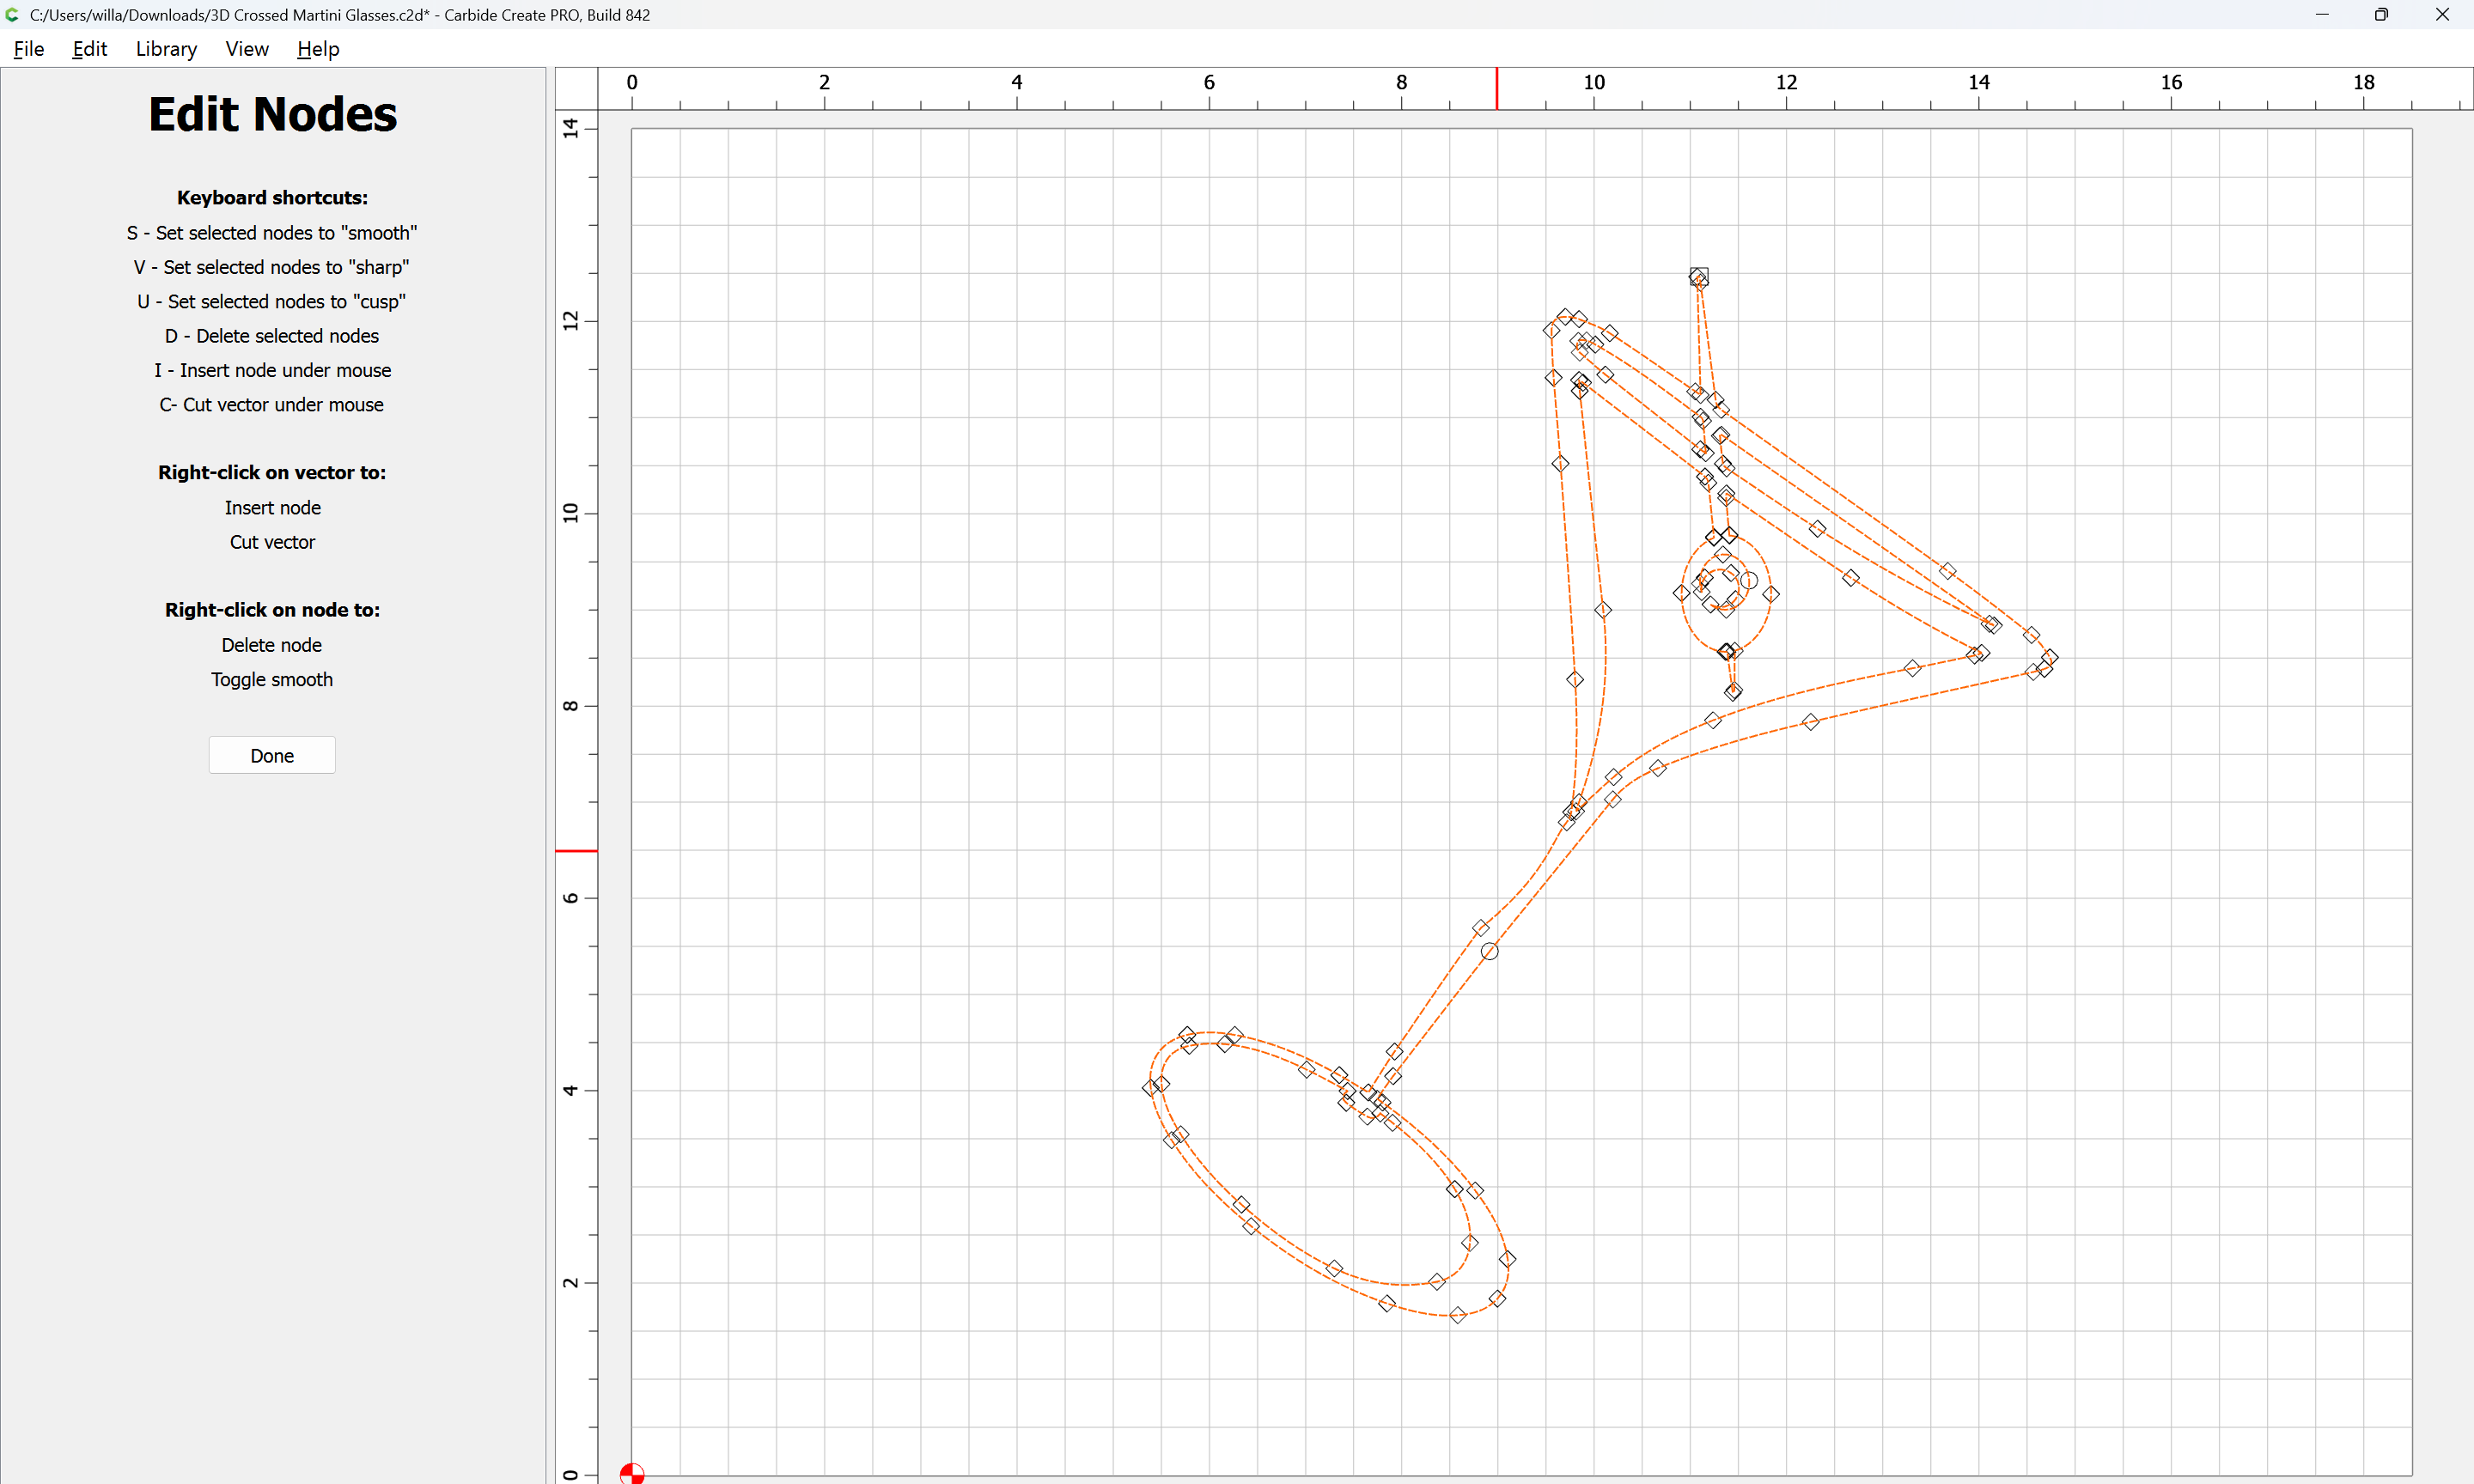This screenshot has height=1484, width=2474.
Task: Select the bottommost diamond node on base ellipse
Action: [x=1458, y=1315]
